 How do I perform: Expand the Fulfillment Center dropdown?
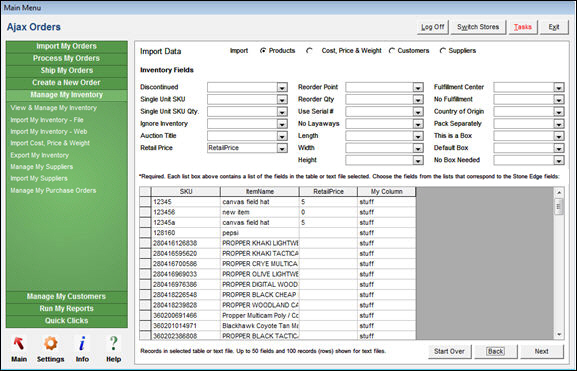click(559, 87)
